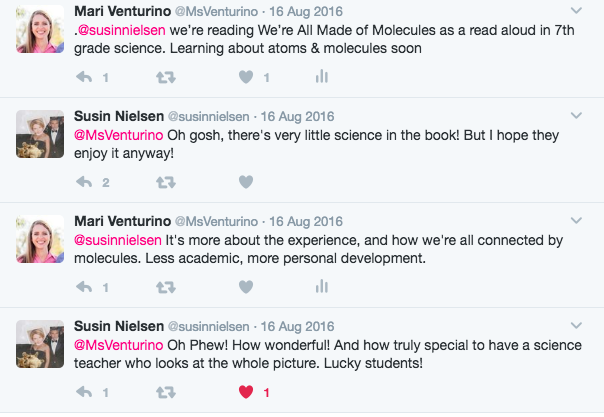Reply to Mari's first tweet about reading aloud
This screenshot has height=417, width=604.
[86, 77]
